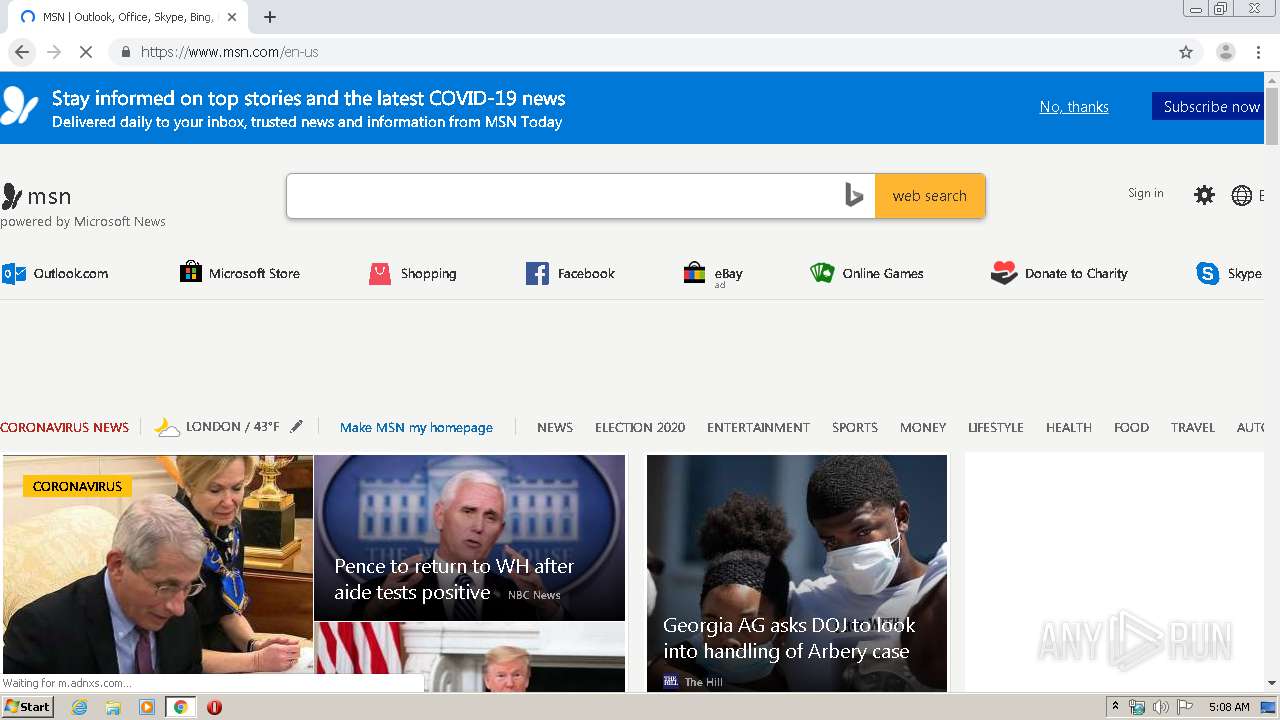Open the MONEY section
1280x720 pixels.
[923, 427]
